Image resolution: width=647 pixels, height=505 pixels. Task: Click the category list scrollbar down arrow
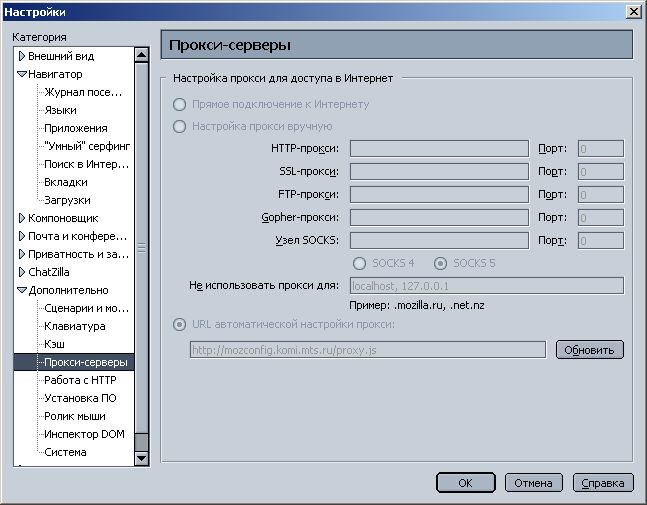[142, 458]
